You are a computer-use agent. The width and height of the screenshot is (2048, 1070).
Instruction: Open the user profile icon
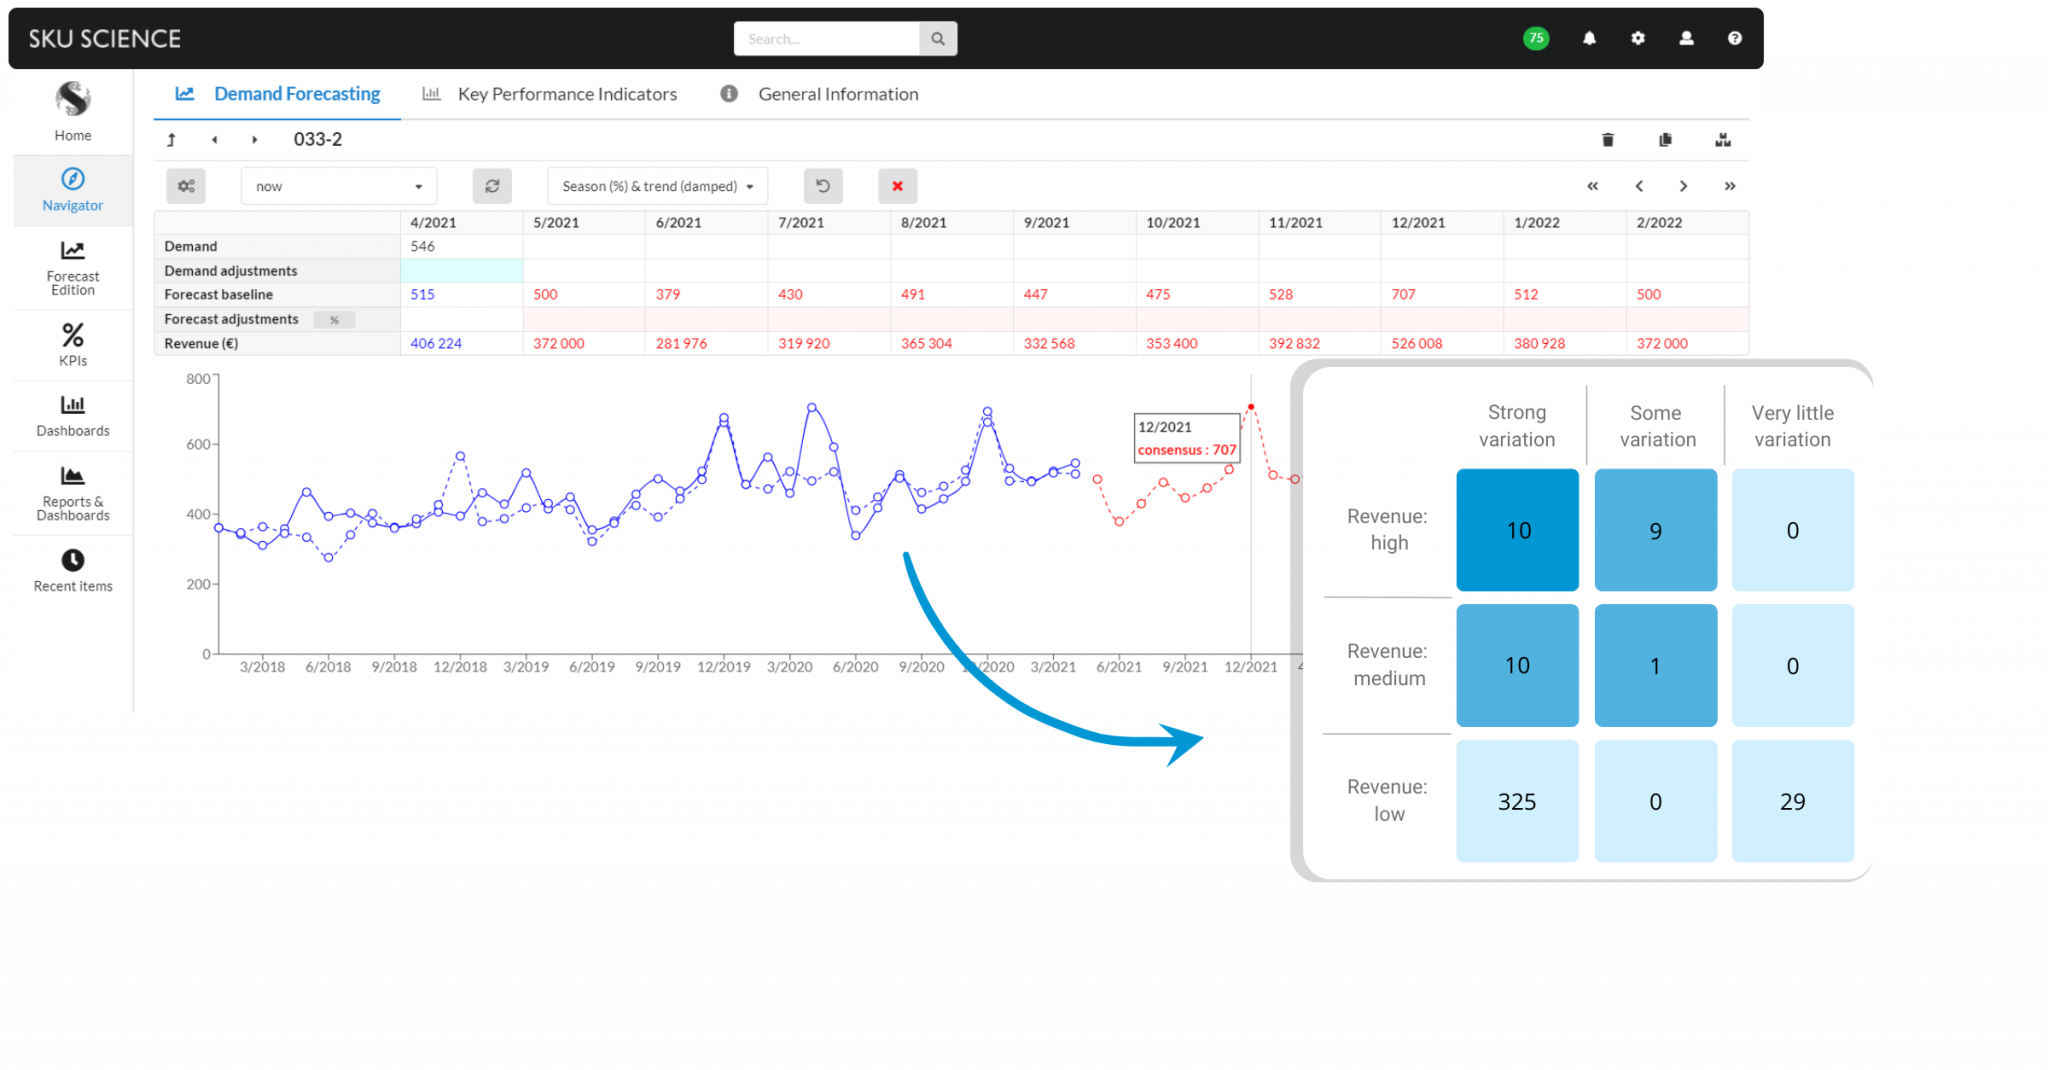tap(1686, 38)
